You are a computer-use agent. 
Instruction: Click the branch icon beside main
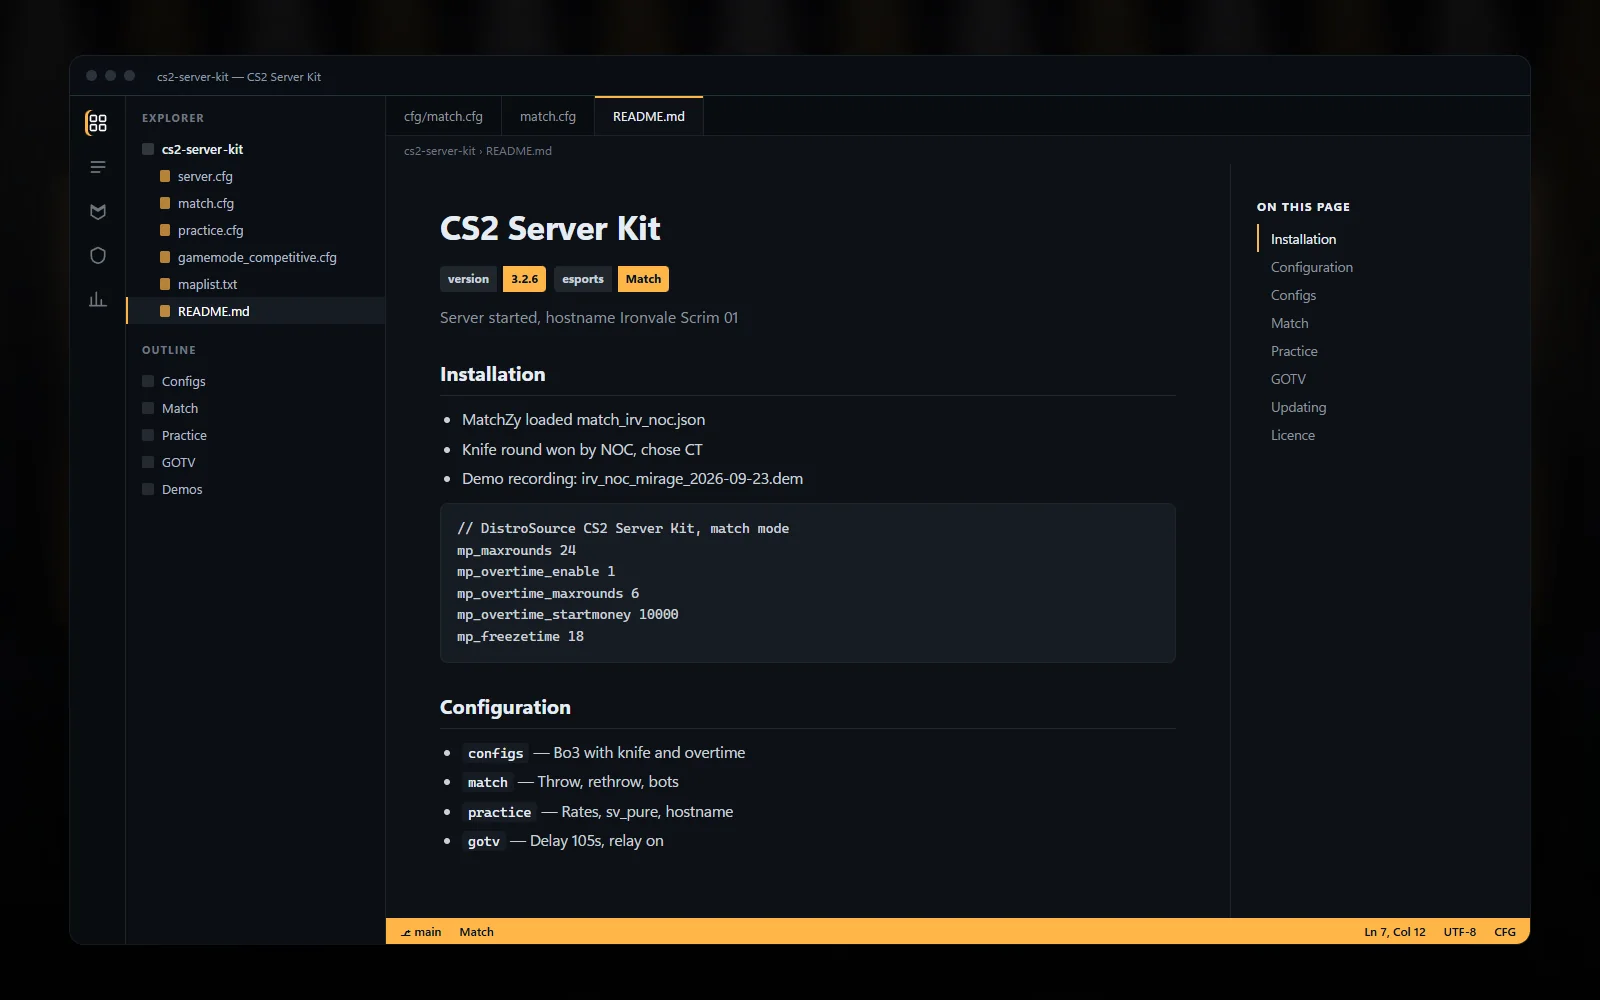click(406, 932)
